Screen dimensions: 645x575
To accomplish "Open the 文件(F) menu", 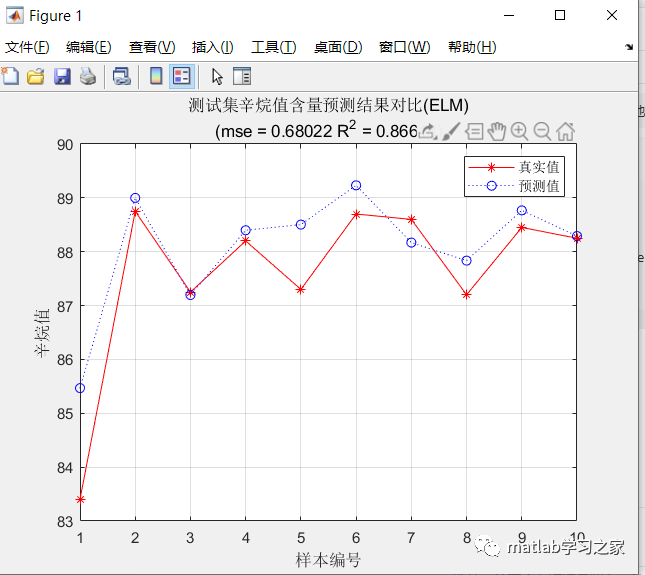I will [x=27, y=47].
